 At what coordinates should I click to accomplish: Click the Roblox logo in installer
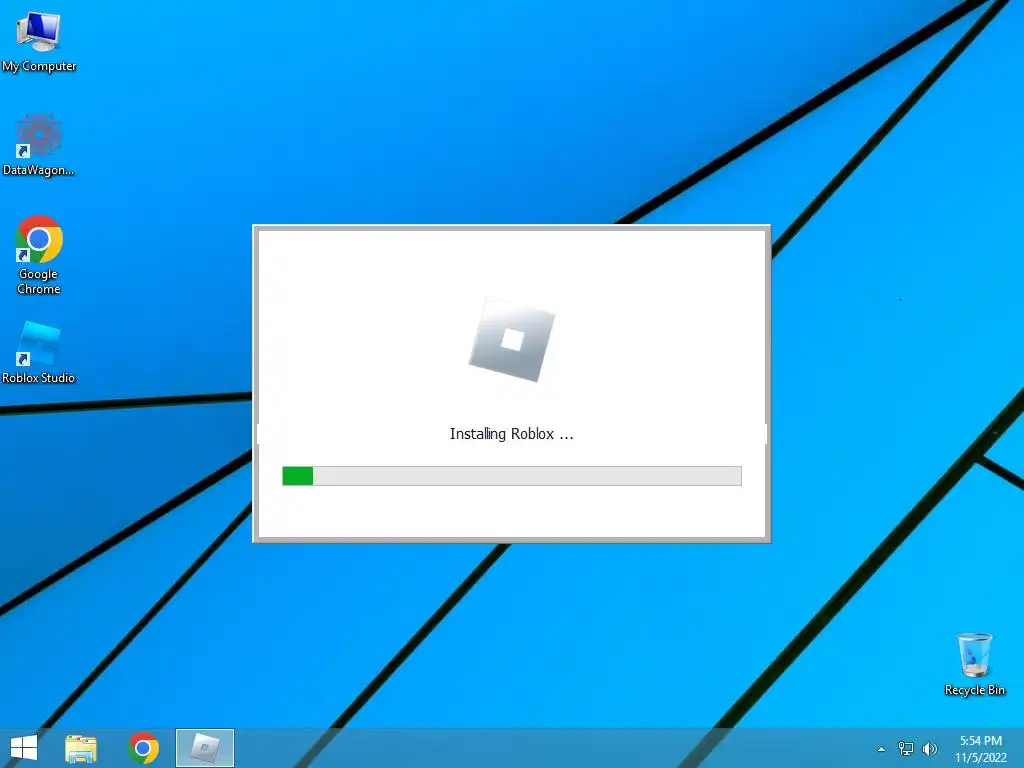[x=512, y=340]
